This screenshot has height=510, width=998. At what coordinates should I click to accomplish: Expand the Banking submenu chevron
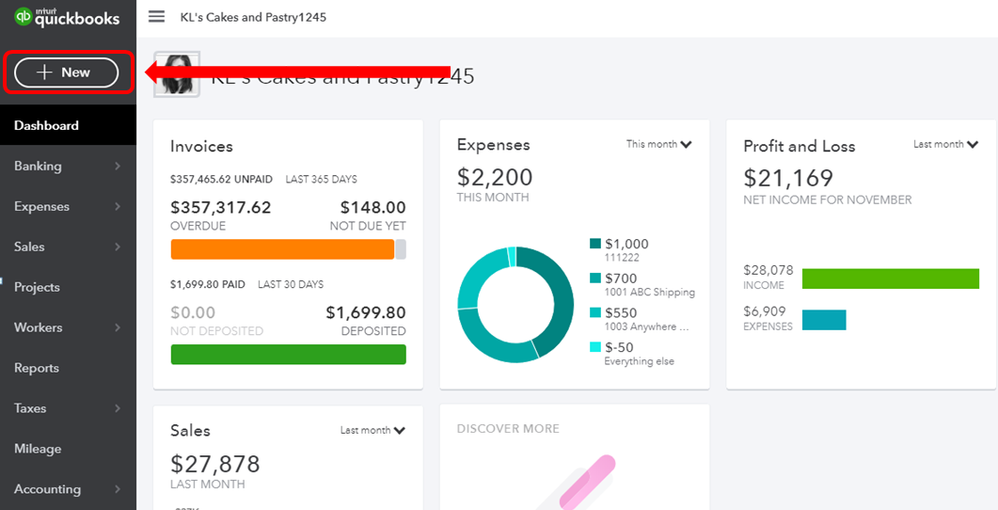coord(118,166)
